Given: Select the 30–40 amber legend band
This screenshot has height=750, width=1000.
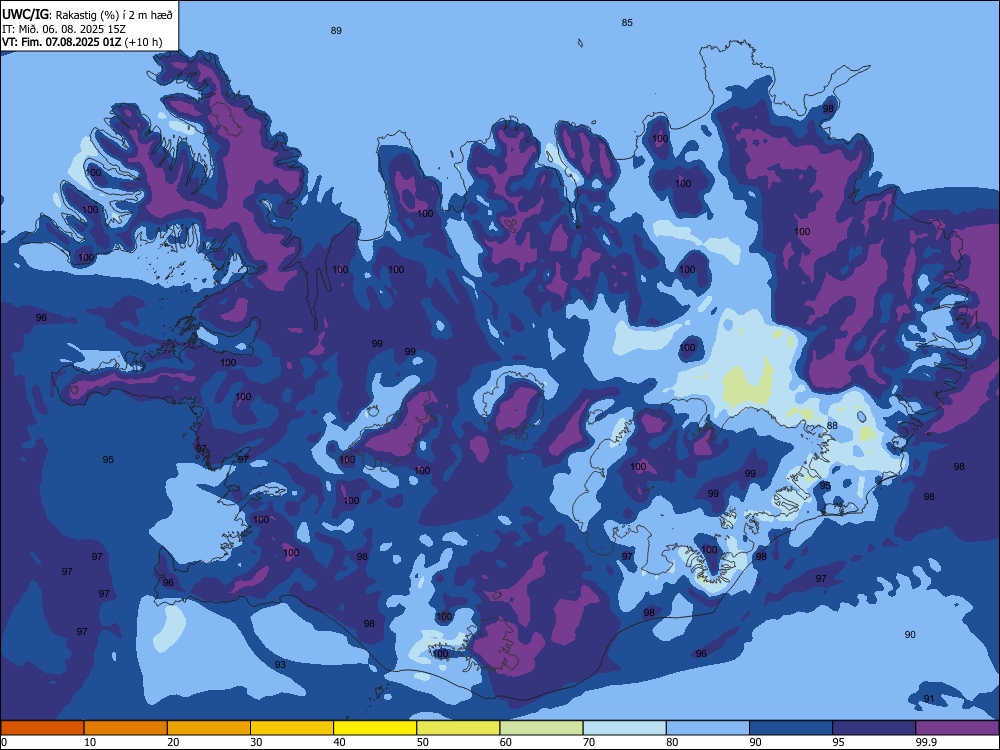Looking at the screenshot, I should (x=292, y=728).
